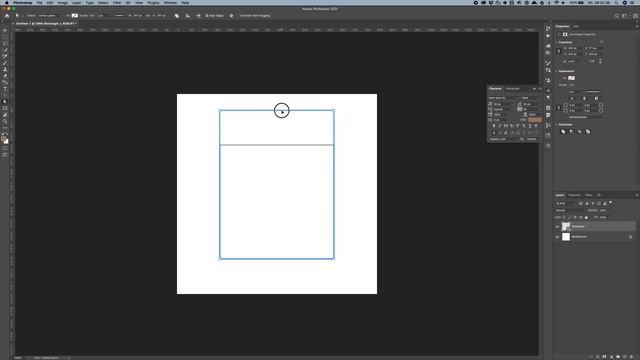
Task: Switch to the Paragraph tab
Action: [513, 89]
